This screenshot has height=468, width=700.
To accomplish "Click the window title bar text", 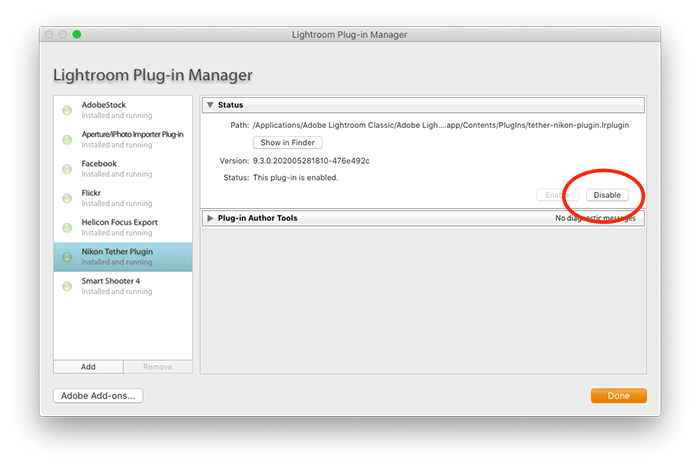I will click(x=350, y=34).
